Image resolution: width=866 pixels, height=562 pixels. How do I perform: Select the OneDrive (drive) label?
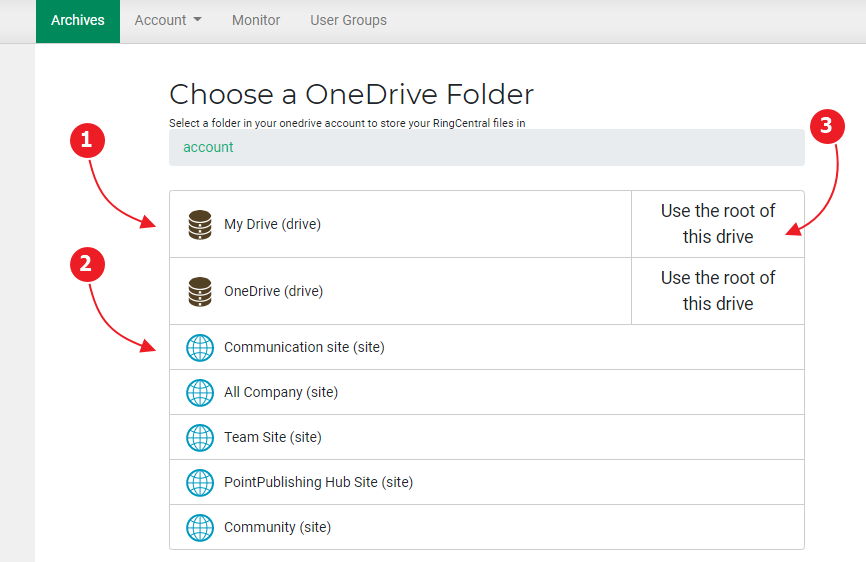pos(273,291)
